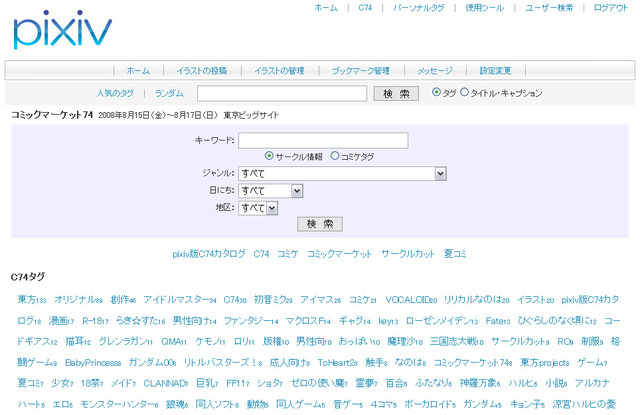The height and width of the screenshot is (415, 640).
Task: Click C74 link below search form
Action: click(261, 254)
